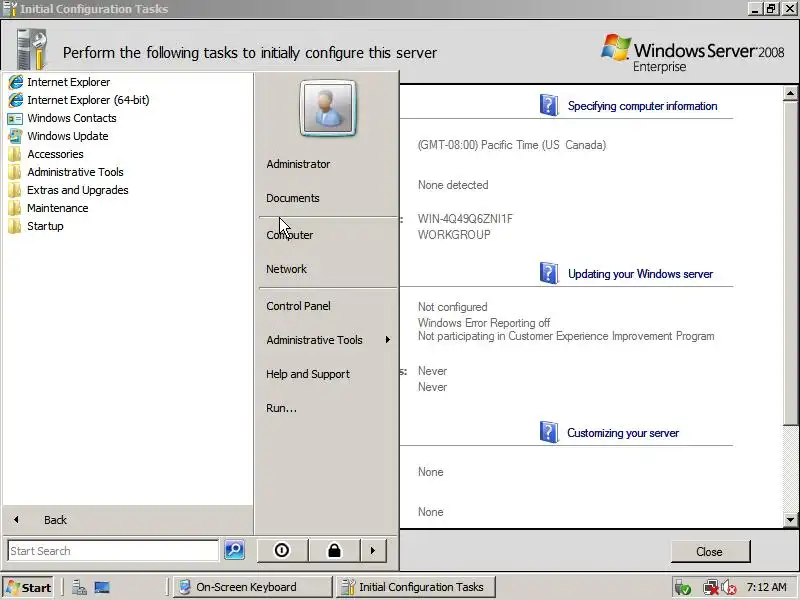Click the Customizing your server link
This screenshot has width=800, height=600.
tap(623, 433)
